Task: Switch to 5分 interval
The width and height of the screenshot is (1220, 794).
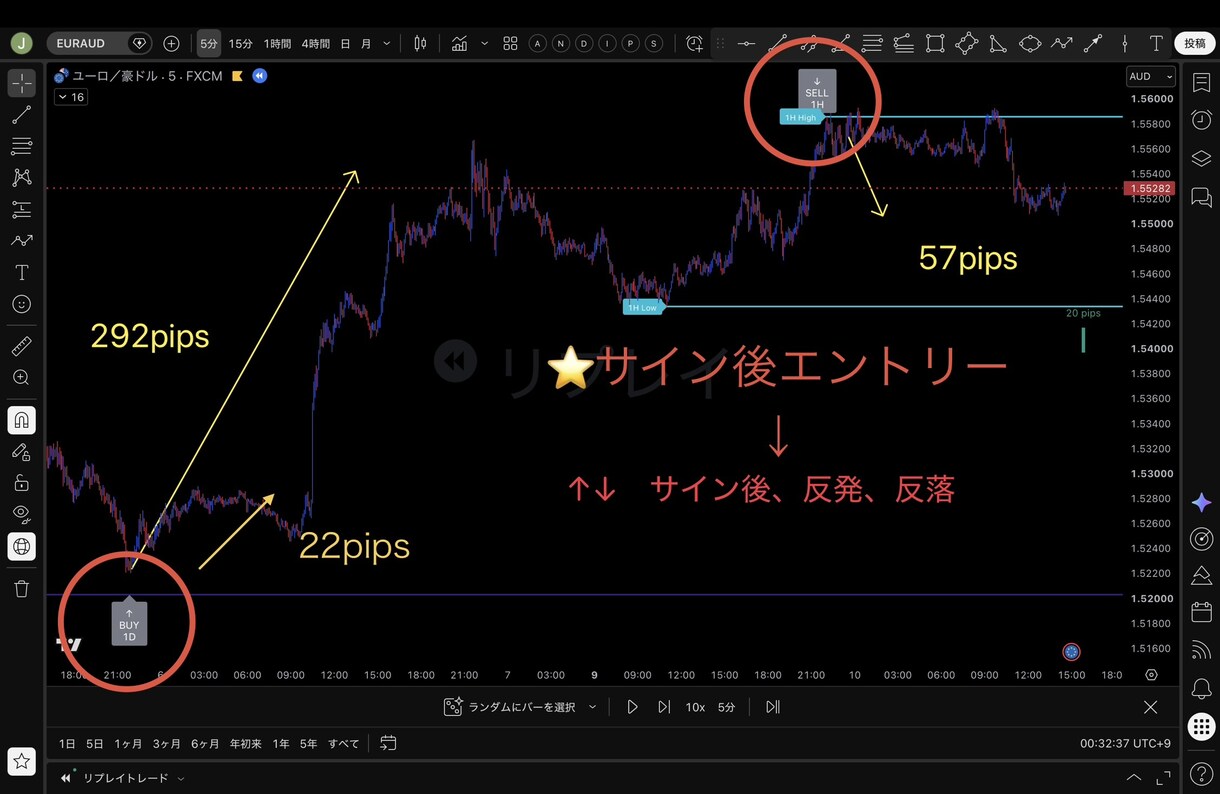Action: point(208,43)
